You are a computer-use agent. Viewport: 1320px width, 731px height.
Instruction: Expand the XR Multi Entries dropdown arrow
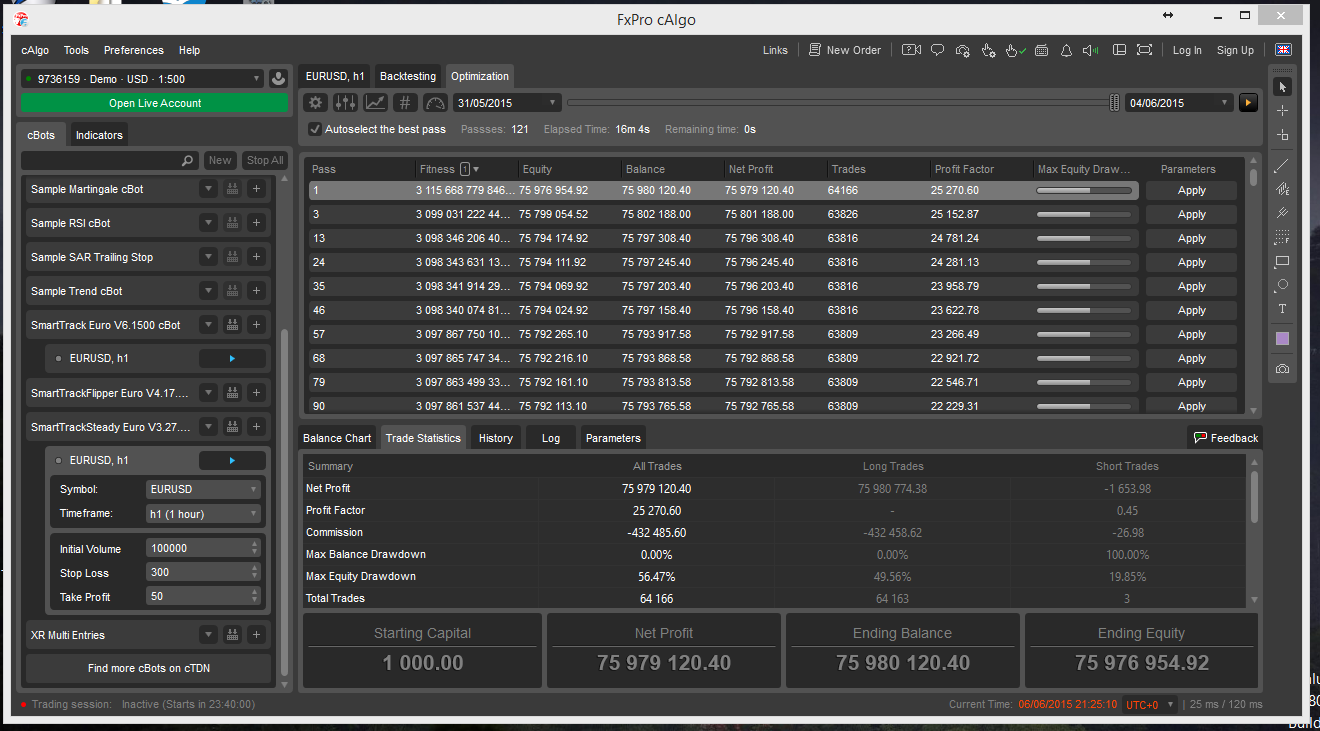208,635
